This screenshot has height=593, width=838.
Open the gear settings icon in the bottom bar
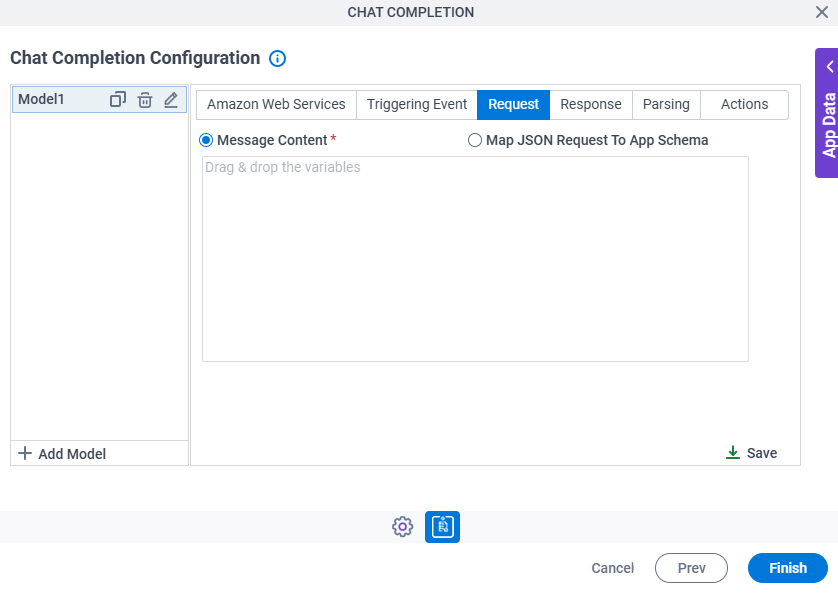(402, 527)
